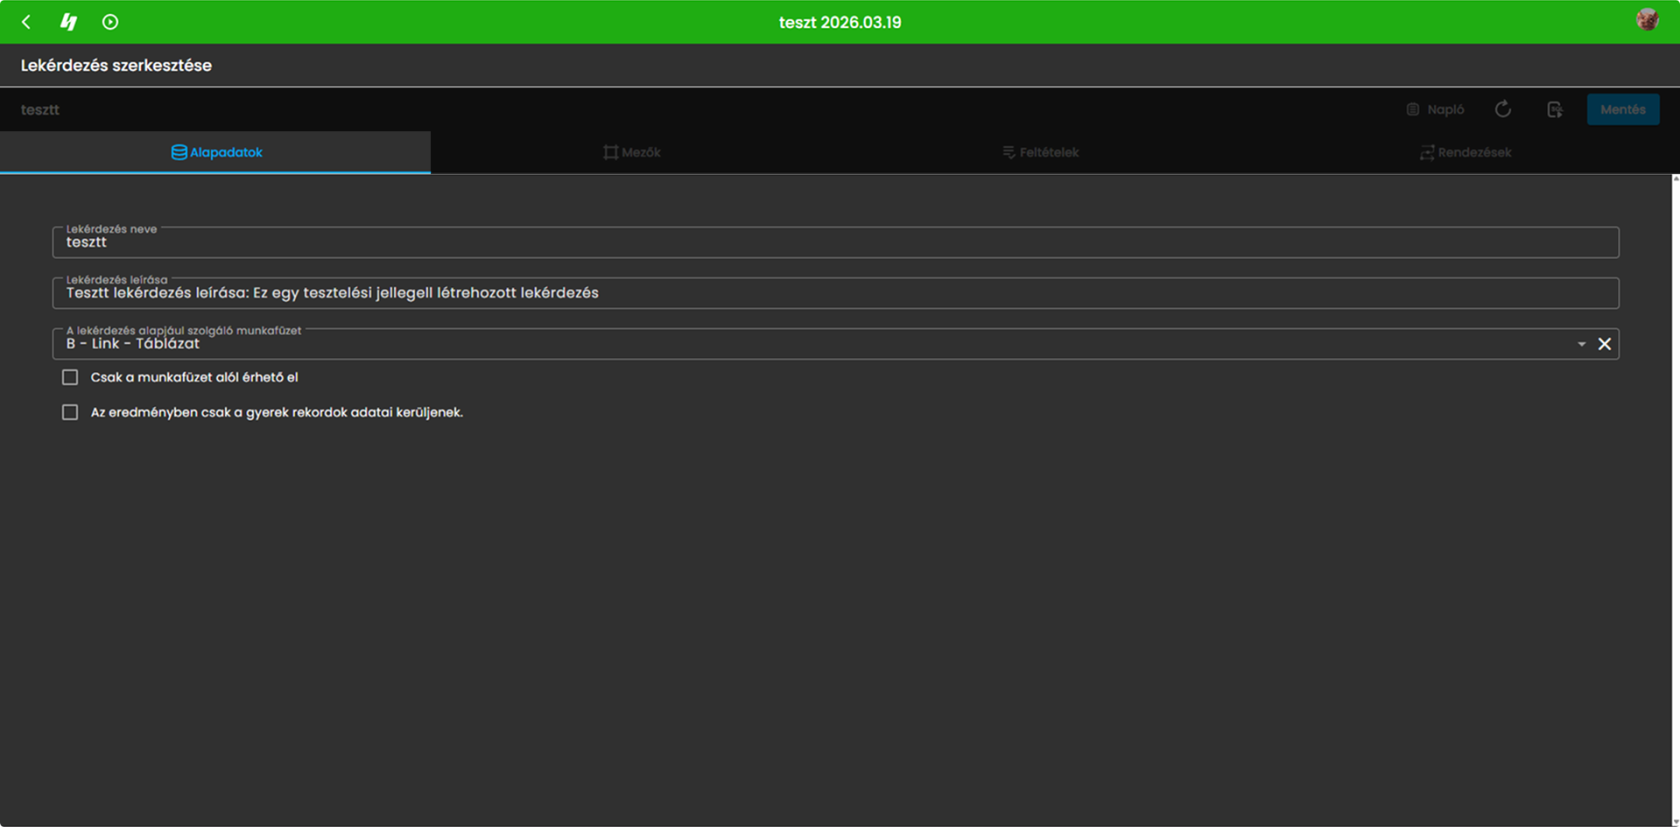
Task: Click the circular play icon in the top bar
Action: (x=110, y=22)
